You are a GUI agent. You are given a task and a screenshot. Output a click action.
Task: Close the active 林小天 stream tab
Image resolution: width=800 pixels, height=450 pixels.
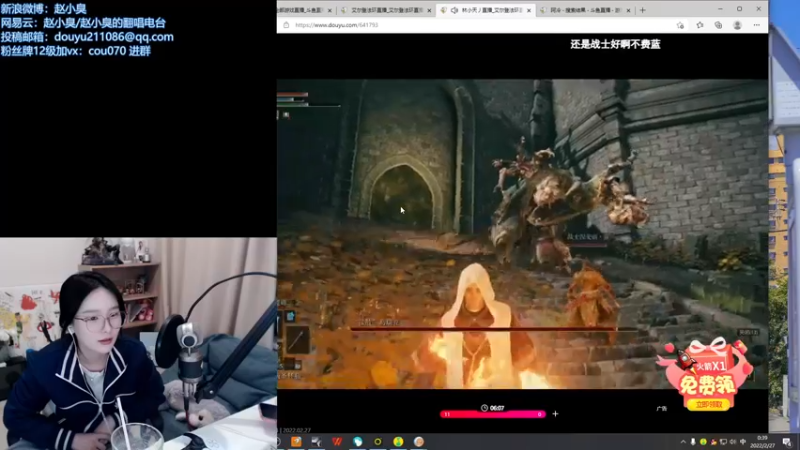tap(529, 10)
